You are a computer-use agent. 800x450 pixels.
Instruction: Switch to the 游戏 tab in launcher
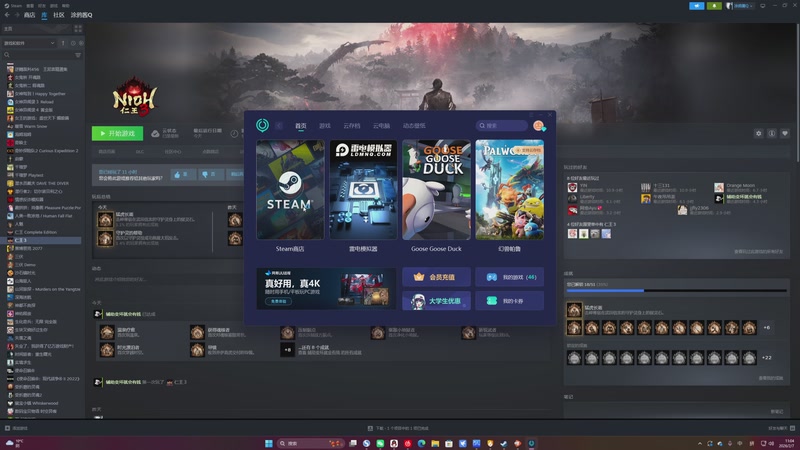pyautogui.click(x=325, y=126)
